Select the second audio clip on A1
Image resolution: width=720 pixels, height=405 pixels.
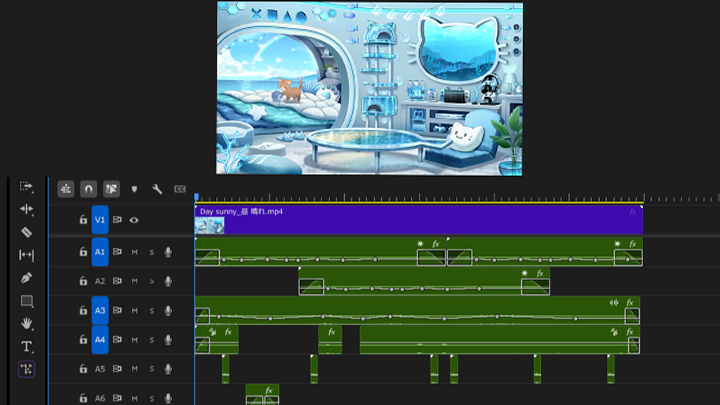coord(545,252)
